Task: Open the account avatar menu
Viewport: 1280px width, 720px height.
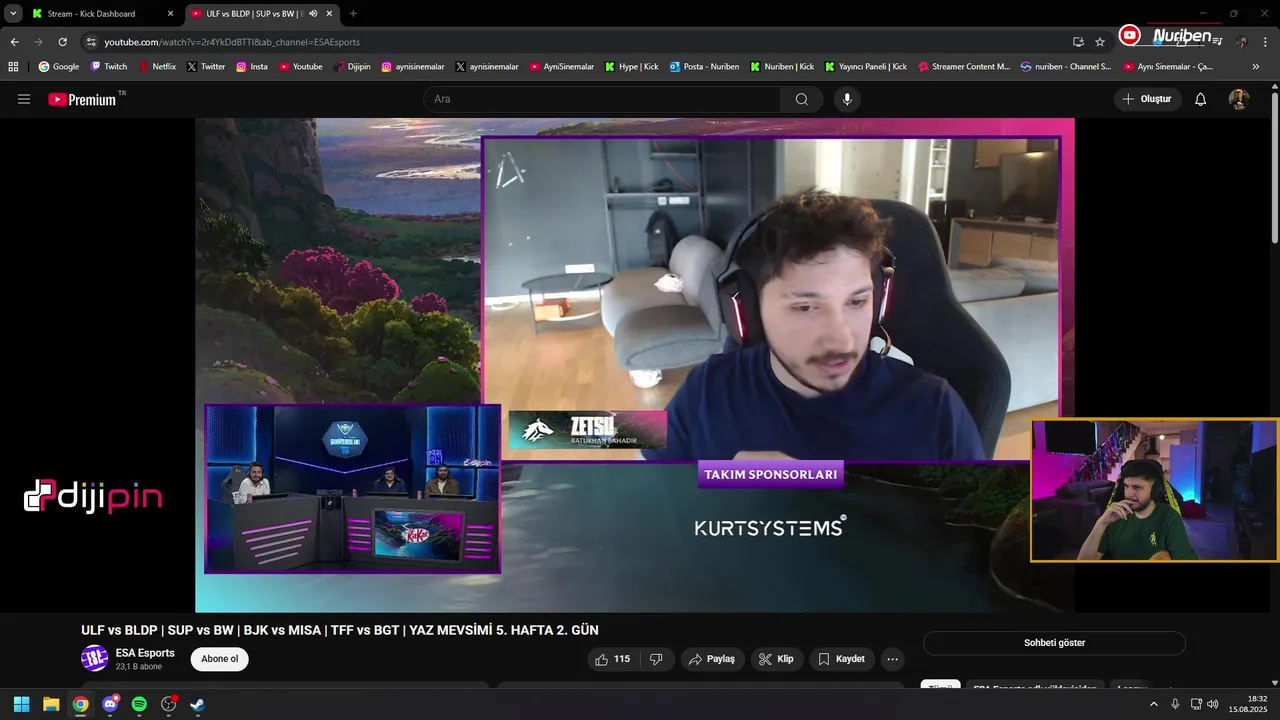Action: pyautogui.click(x=1238, y=99)
